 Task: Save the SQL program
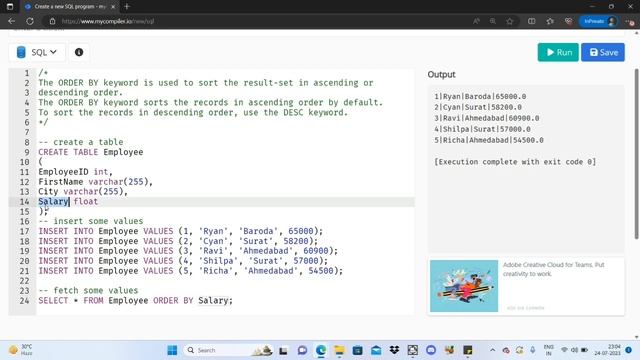pos(603,52)
